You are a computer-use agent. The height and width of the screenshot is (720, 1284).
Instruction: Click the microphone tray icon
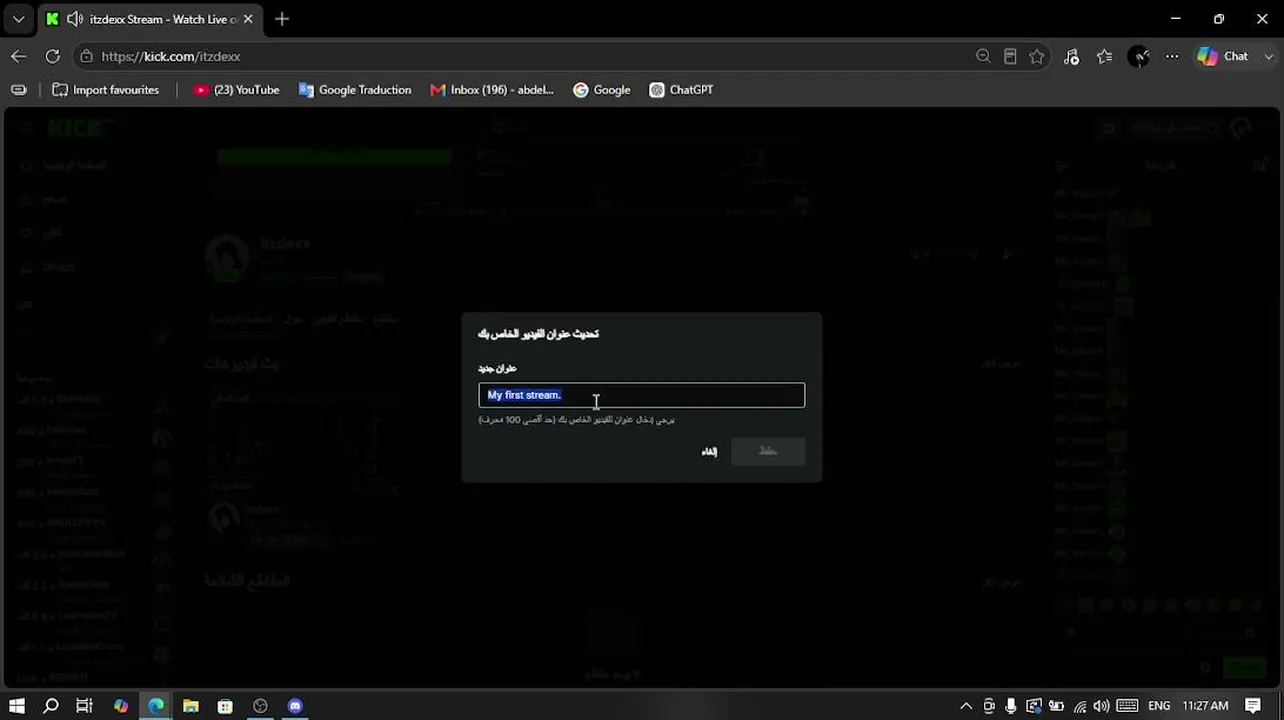1012,706
